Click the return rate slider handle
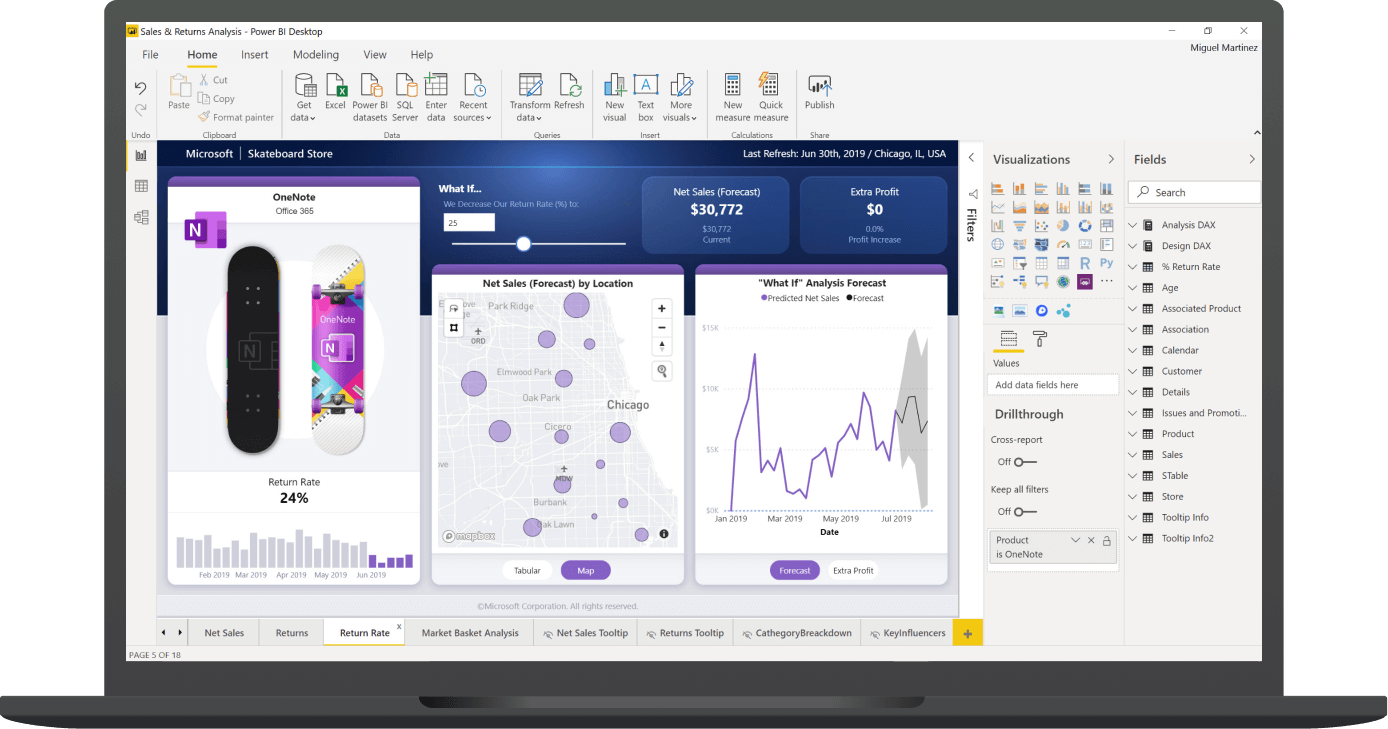Image resolution: width=1388 pixels, height=729 pixels. (523, 243)
